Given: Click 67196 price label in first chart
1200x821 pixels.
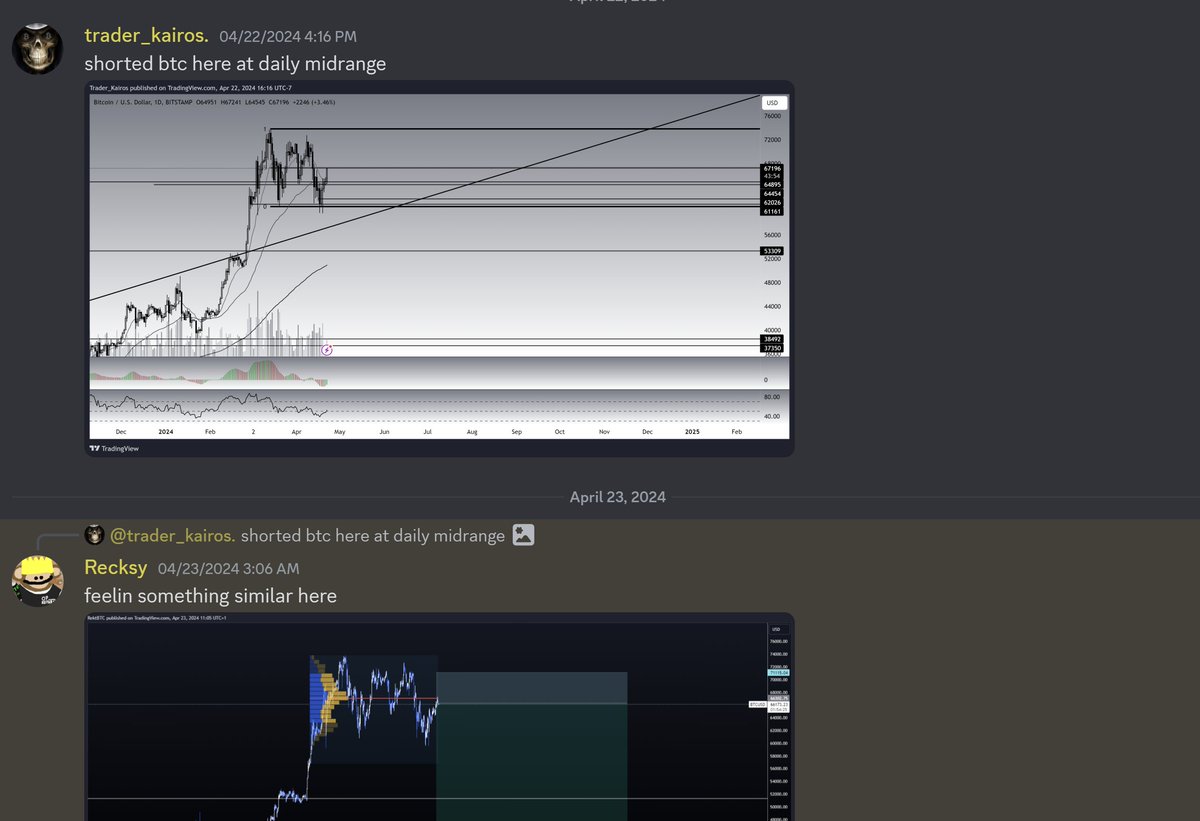Looking at the screenshot, I should [x=772, y=168].
